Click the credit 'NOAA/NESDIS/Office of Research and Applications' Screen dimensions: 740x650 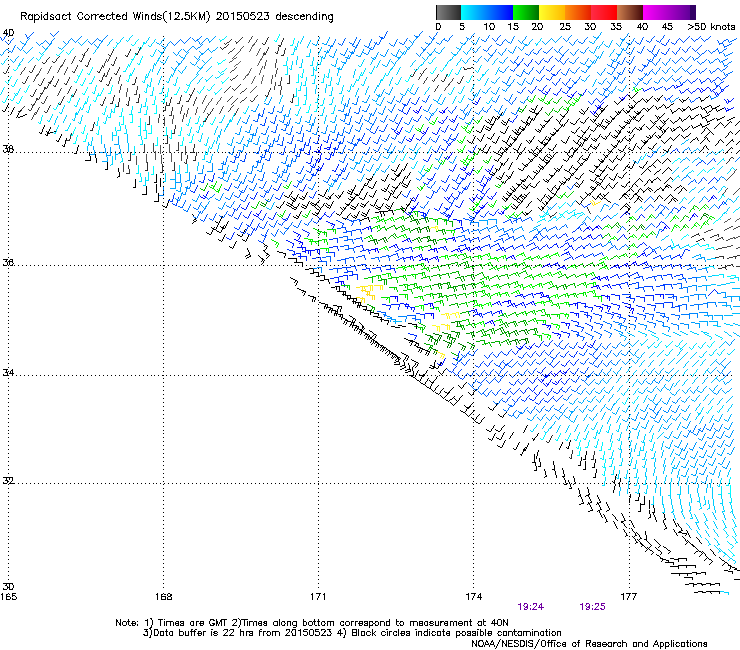pos(589,644)
